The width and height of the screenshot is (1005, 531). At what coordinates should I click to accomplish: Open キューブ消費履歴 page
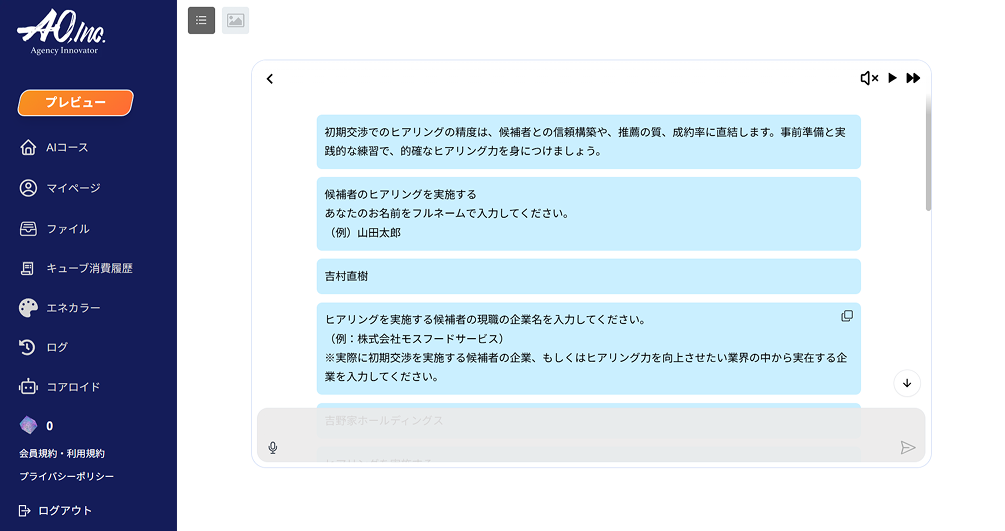pyautogui.click(x=88, y=268)
